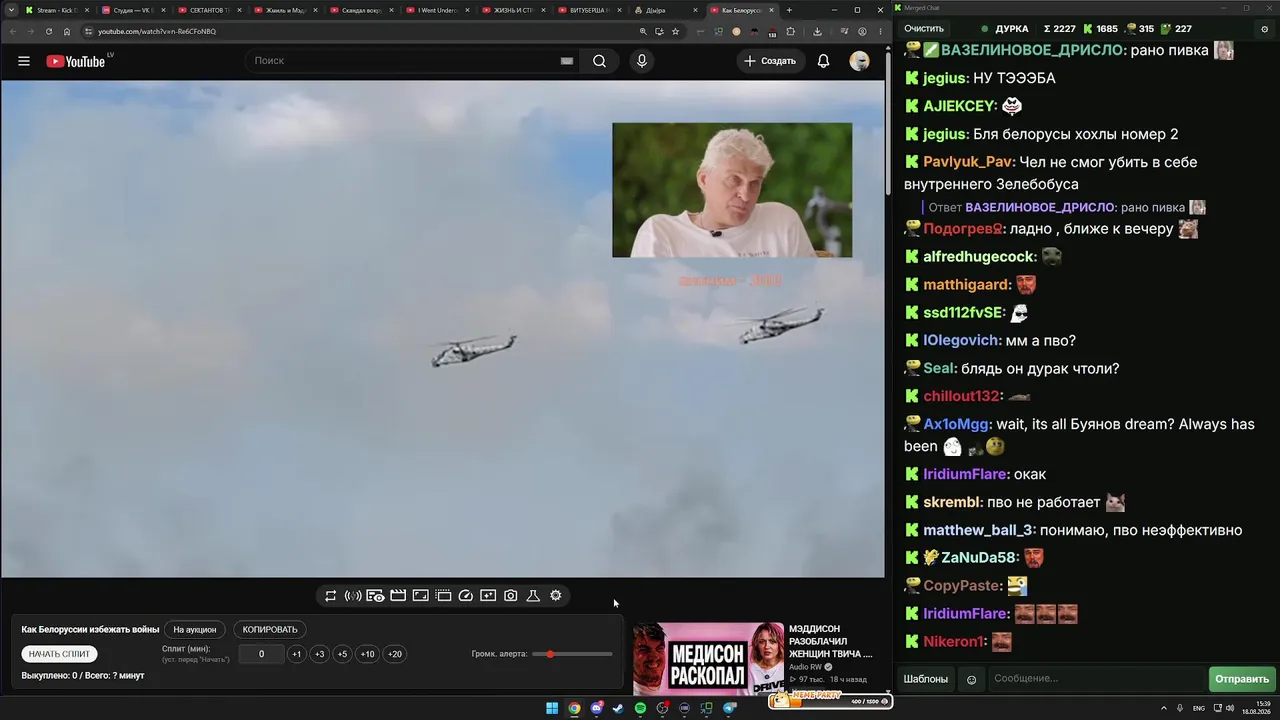Screen dimensions: 1280x720
Task: Start voice search with the microphone icon
Action: pyautogui.click(x=642, y=61)
